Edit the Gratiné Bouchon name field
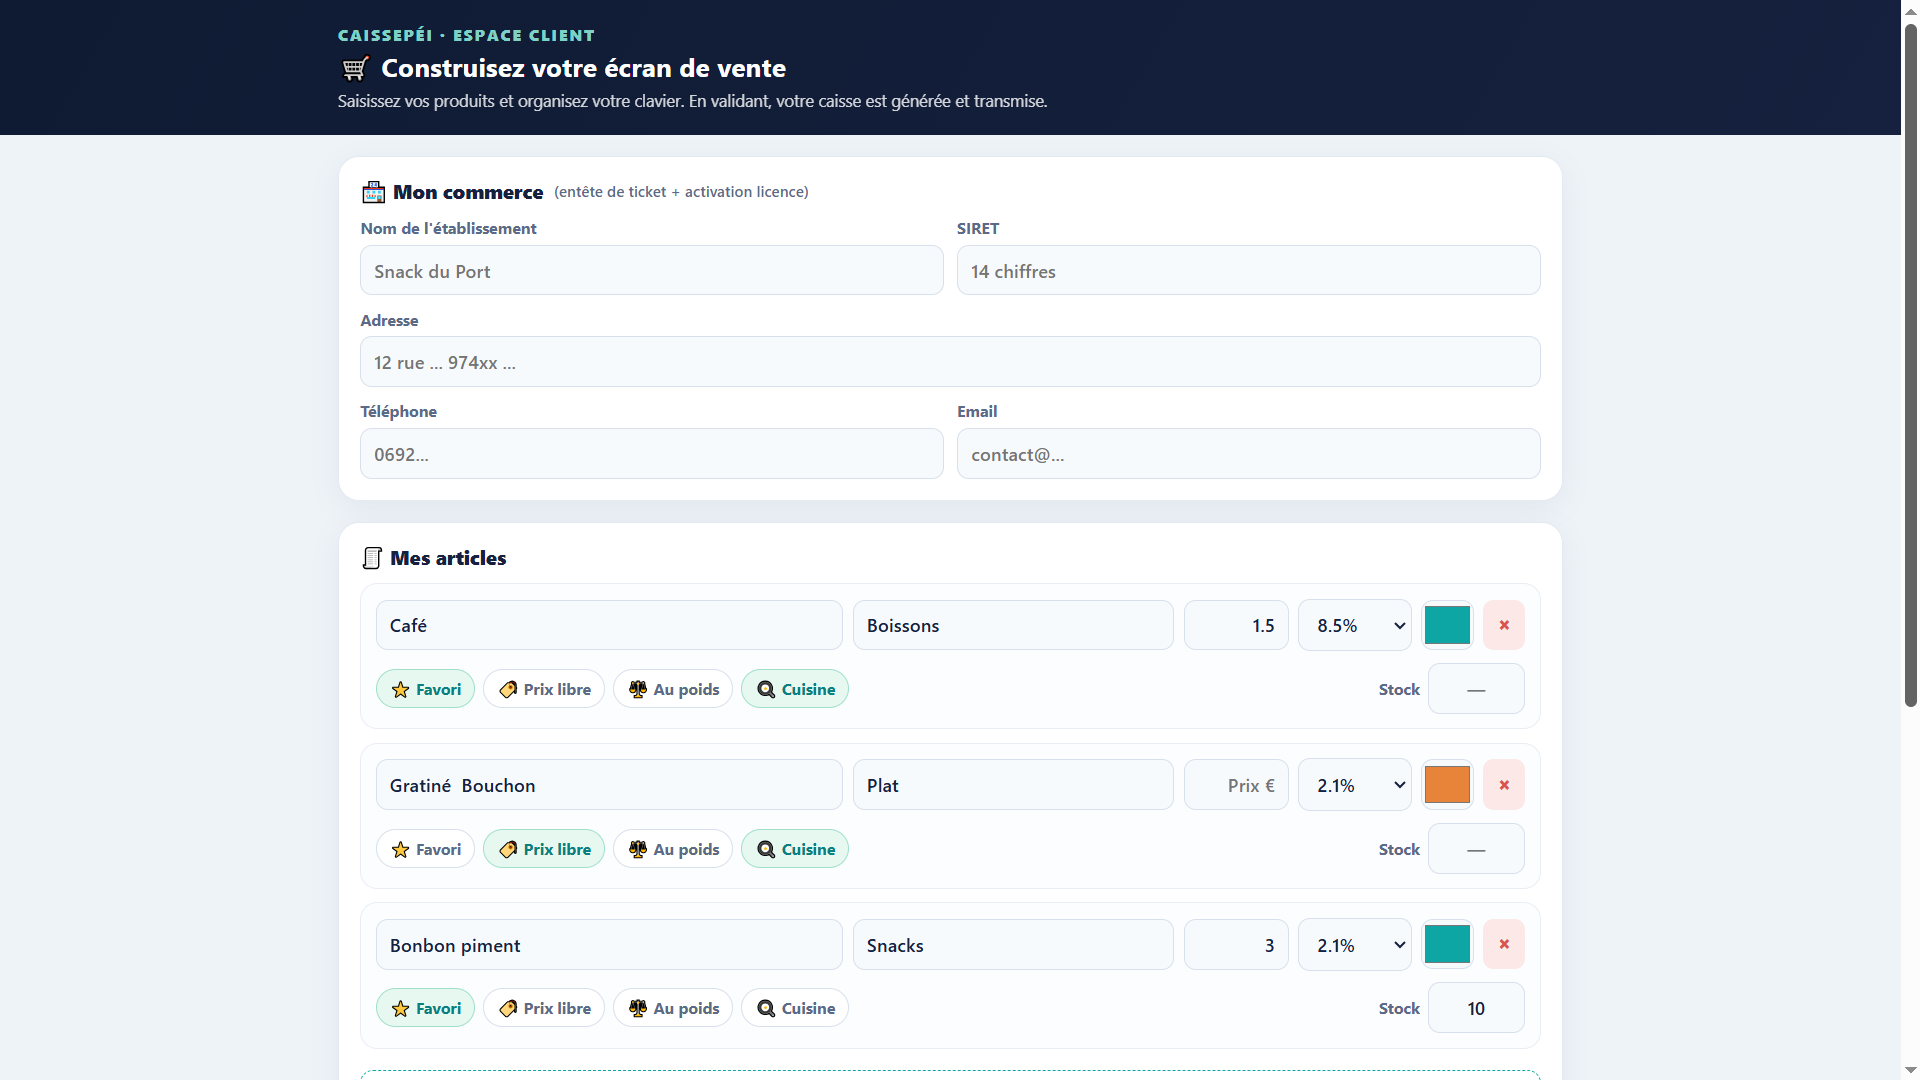Viewport: 1920px width, 1080px height. coord(609,785)
